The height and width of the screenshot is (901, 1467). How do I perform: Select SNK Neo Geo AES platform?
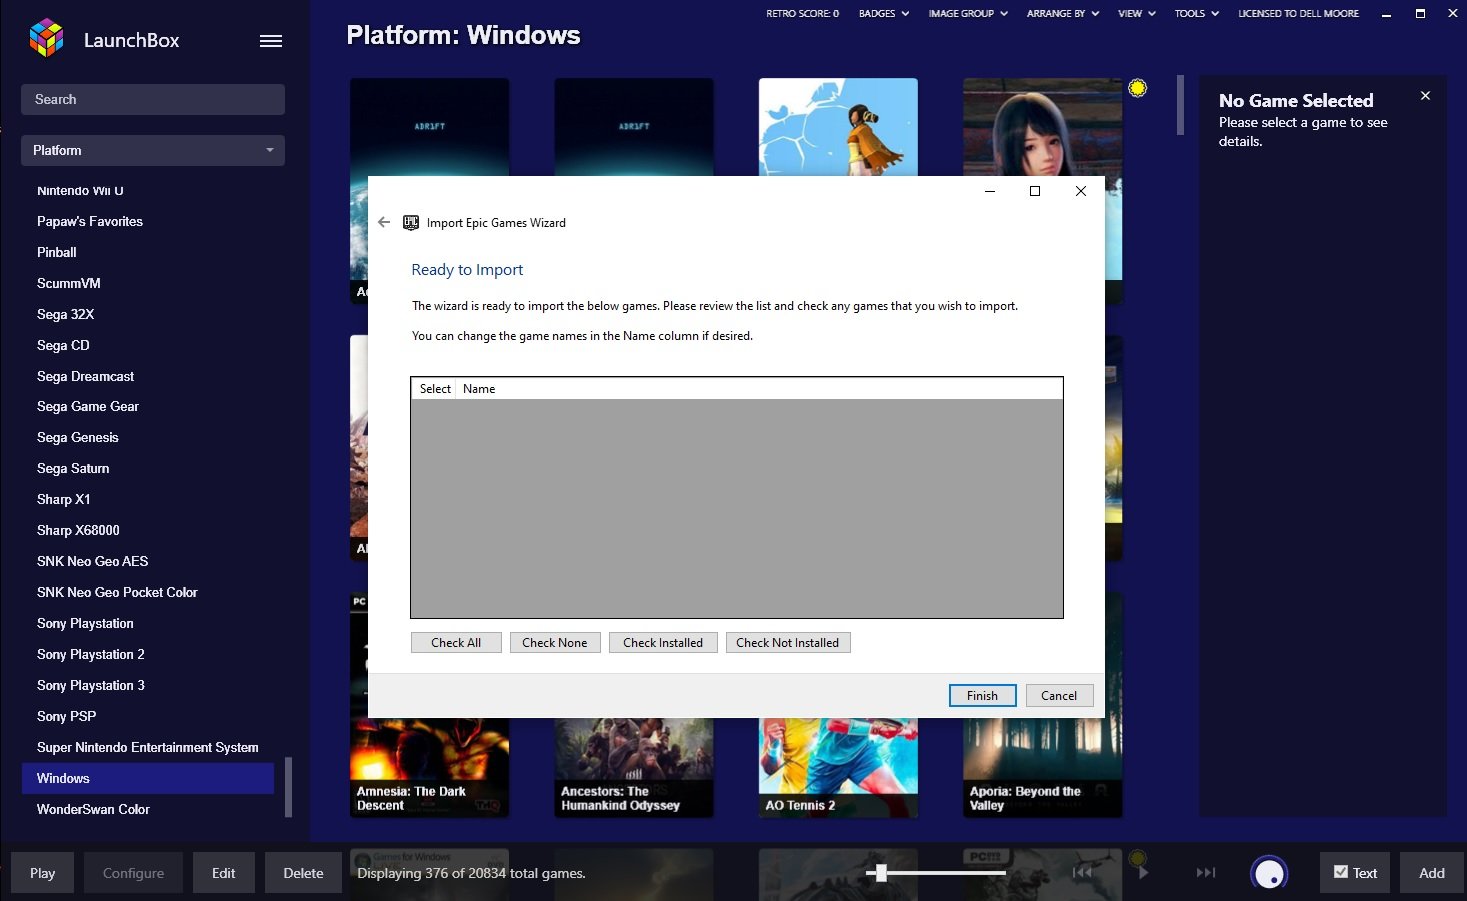point(93,561)
